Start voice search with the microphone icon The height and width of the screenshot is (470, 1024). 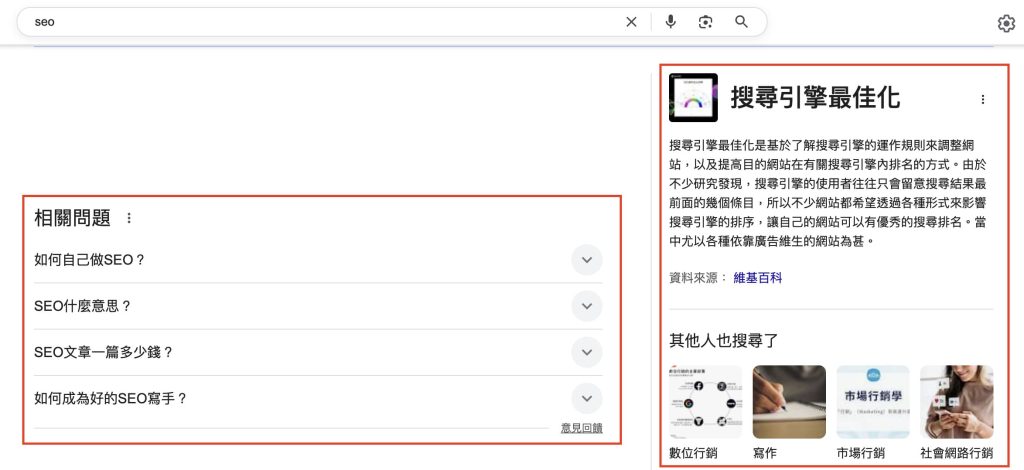(670, 22)
